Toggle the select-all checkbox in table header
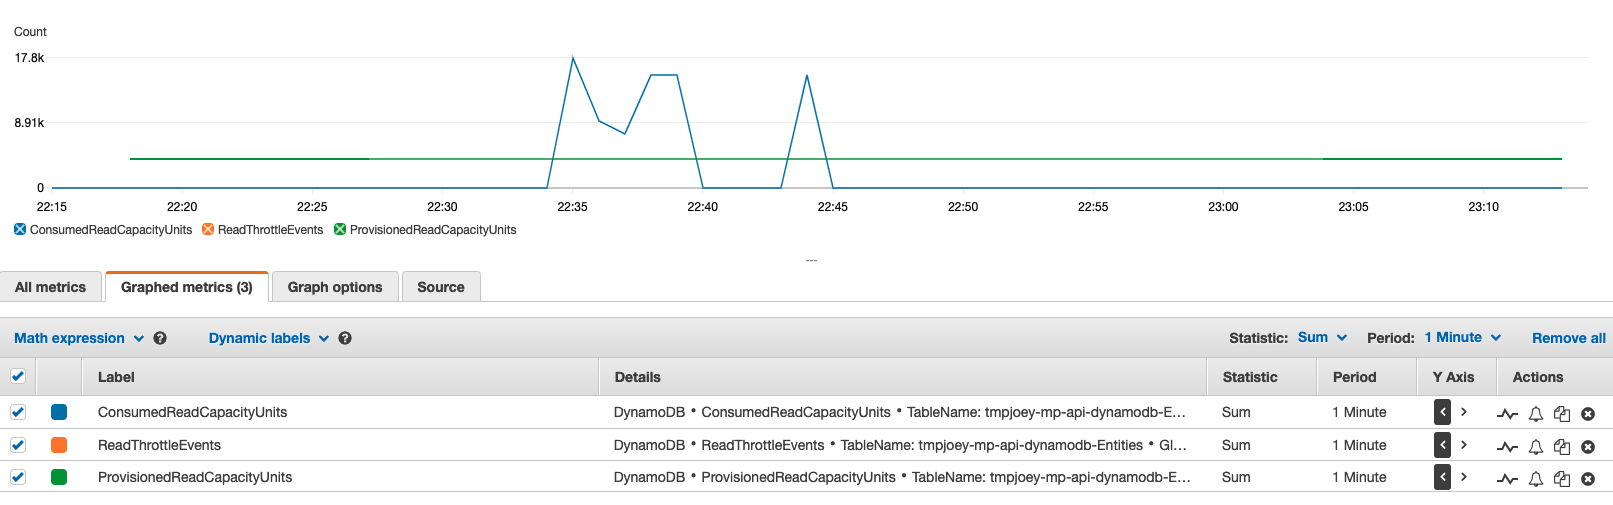This screenshot has width=1613, height=505. point(18,377)
